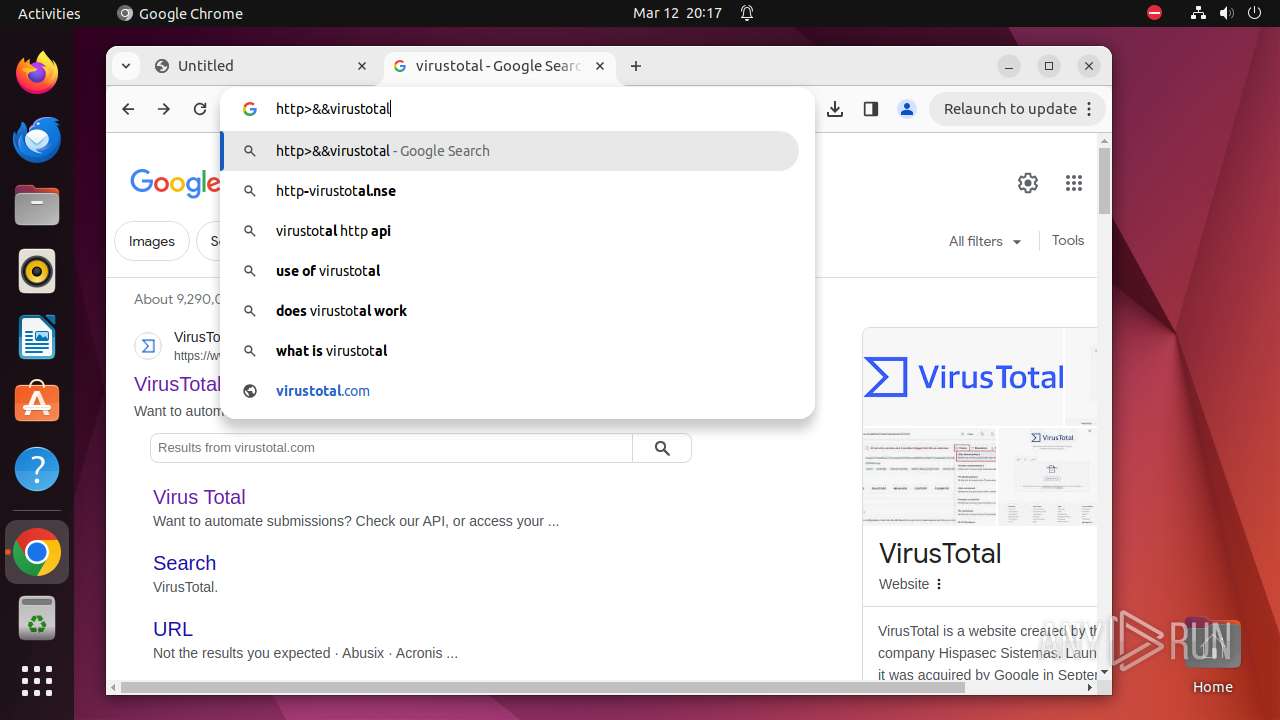Screen dimensions: 1280x720
Task: Open Rhythmbox music player from dock
Action: (x=37, y=271)
